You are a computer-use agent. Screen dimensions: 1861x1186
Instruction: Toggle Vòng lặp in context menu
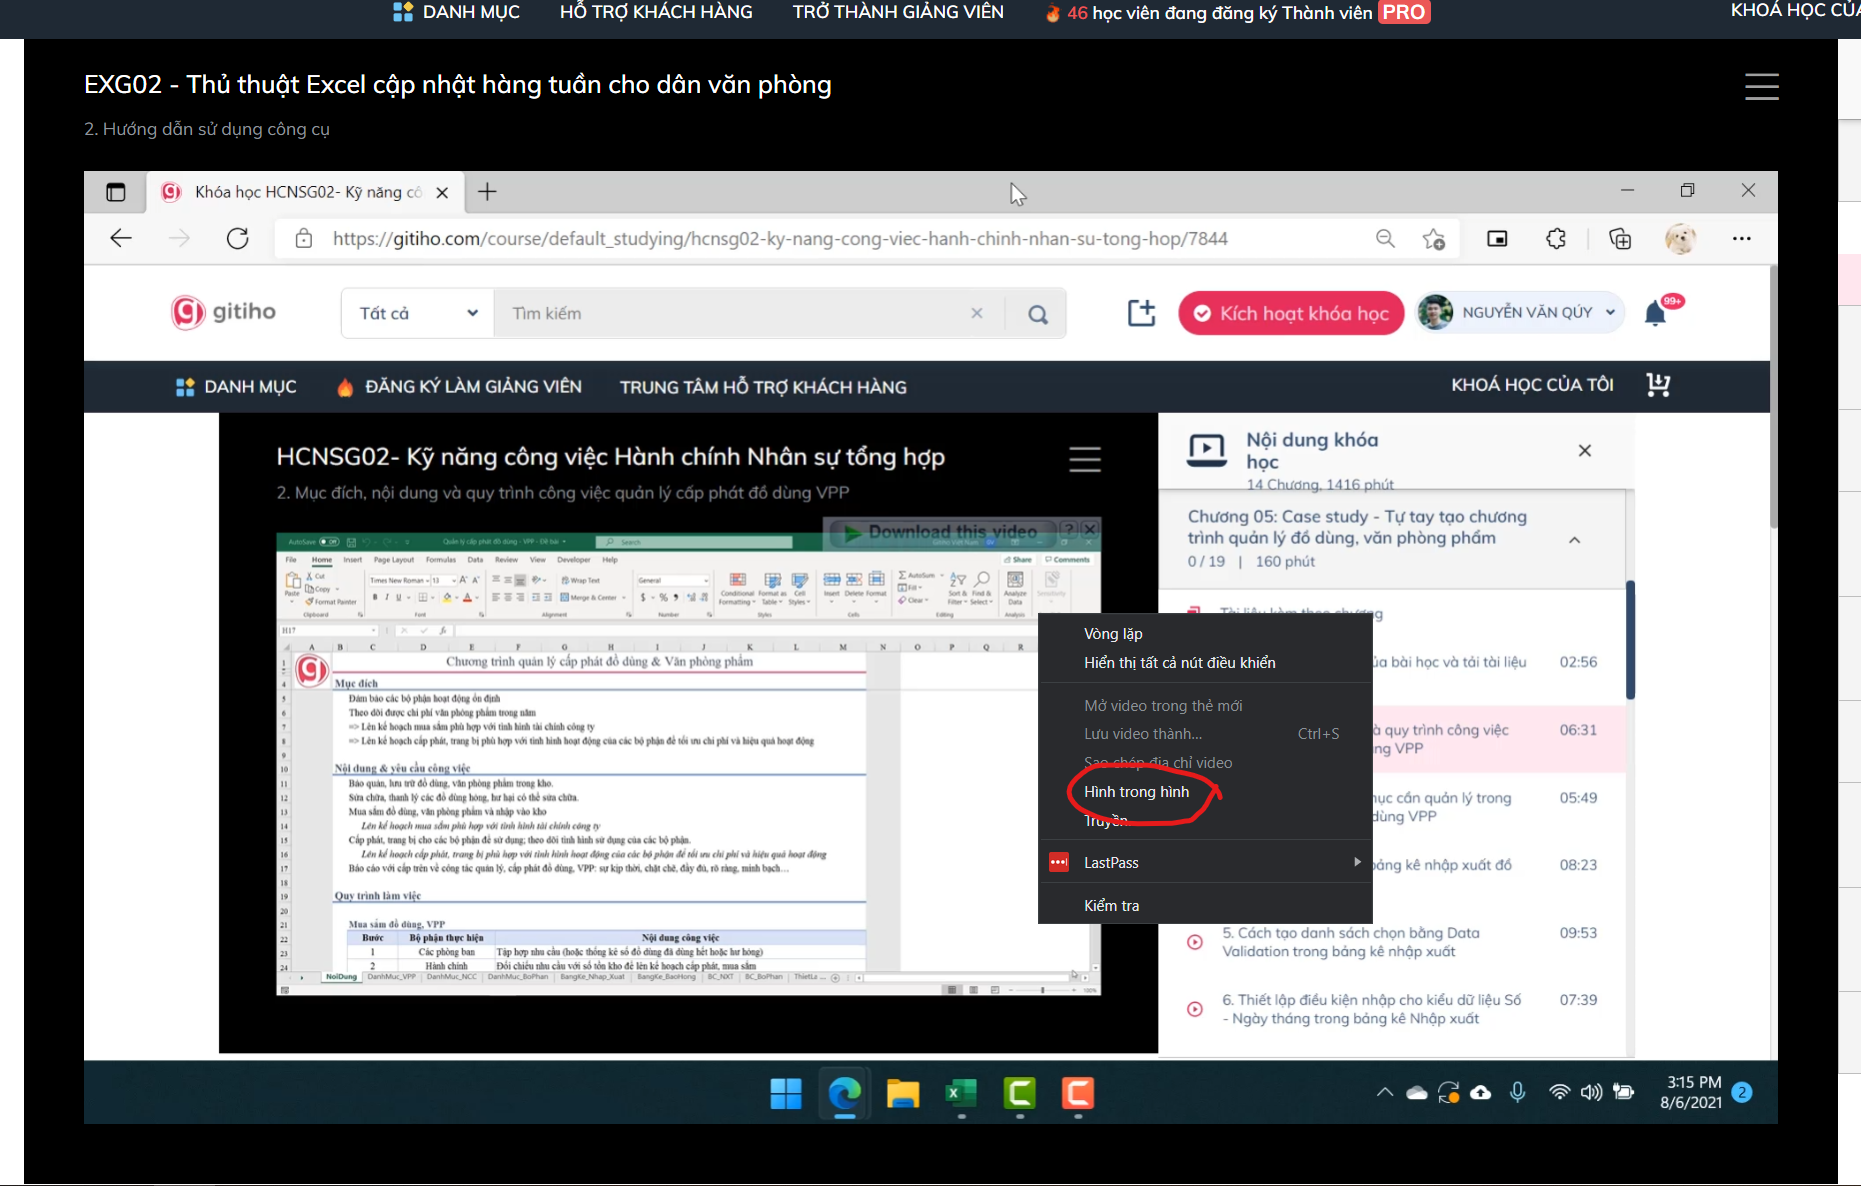1205,634
